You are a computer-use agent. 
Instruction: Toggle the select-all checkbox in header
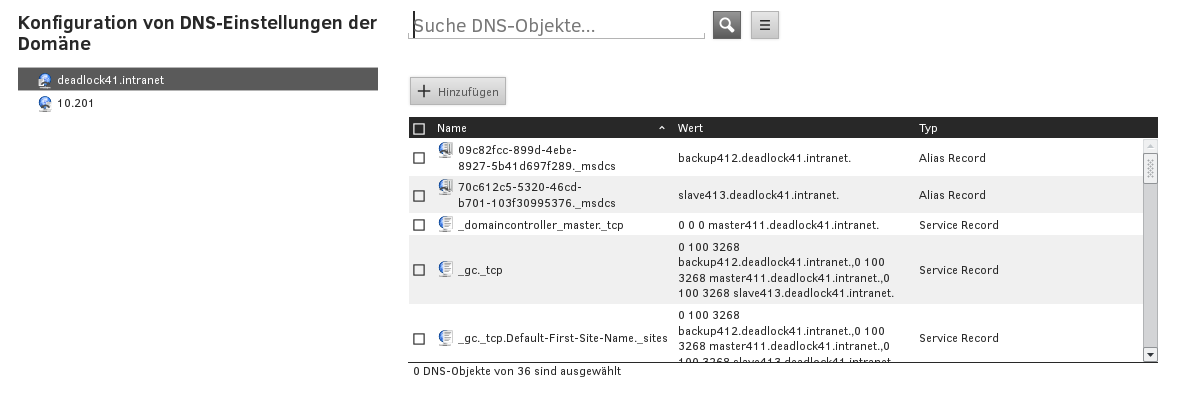click(x=419, y=129)
